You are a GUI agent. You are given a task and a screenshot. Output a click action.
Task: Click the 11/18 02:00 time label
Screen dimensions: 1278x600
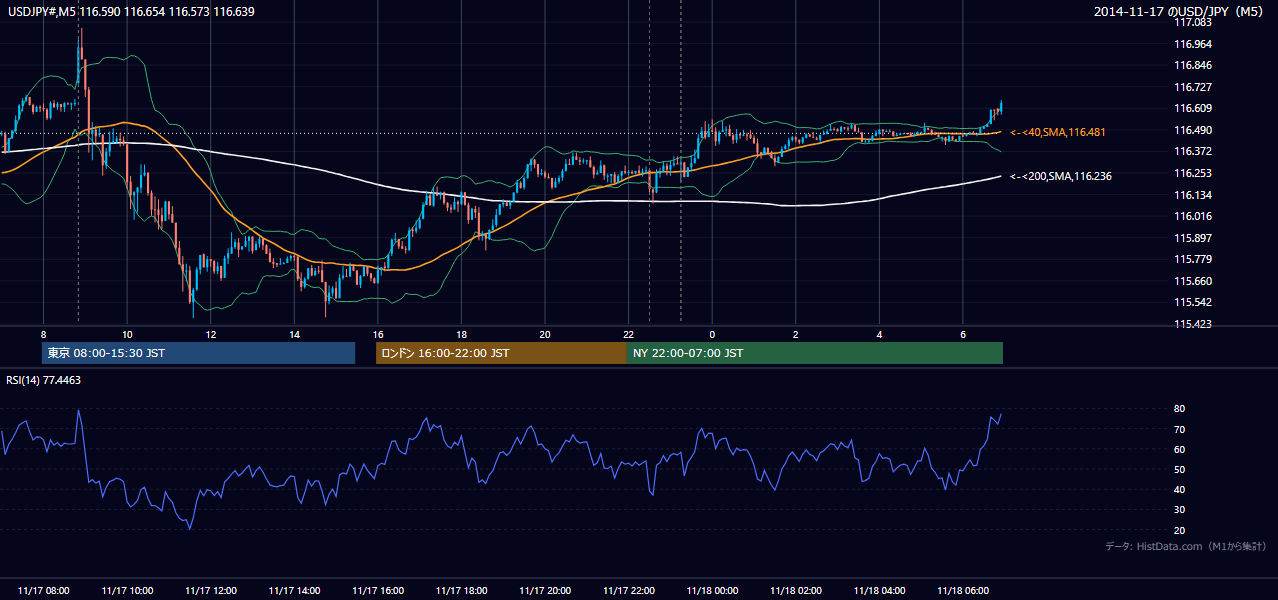(796, 591)
